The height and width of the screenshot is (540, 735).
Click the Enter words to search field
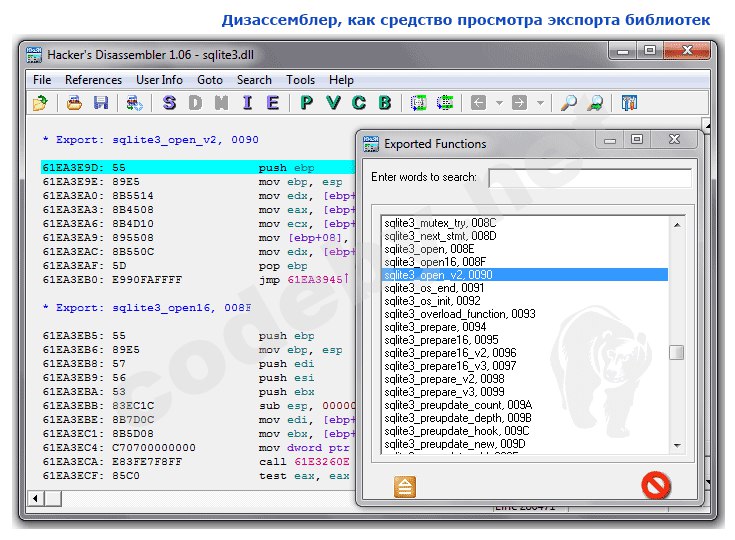pos(590,178)
